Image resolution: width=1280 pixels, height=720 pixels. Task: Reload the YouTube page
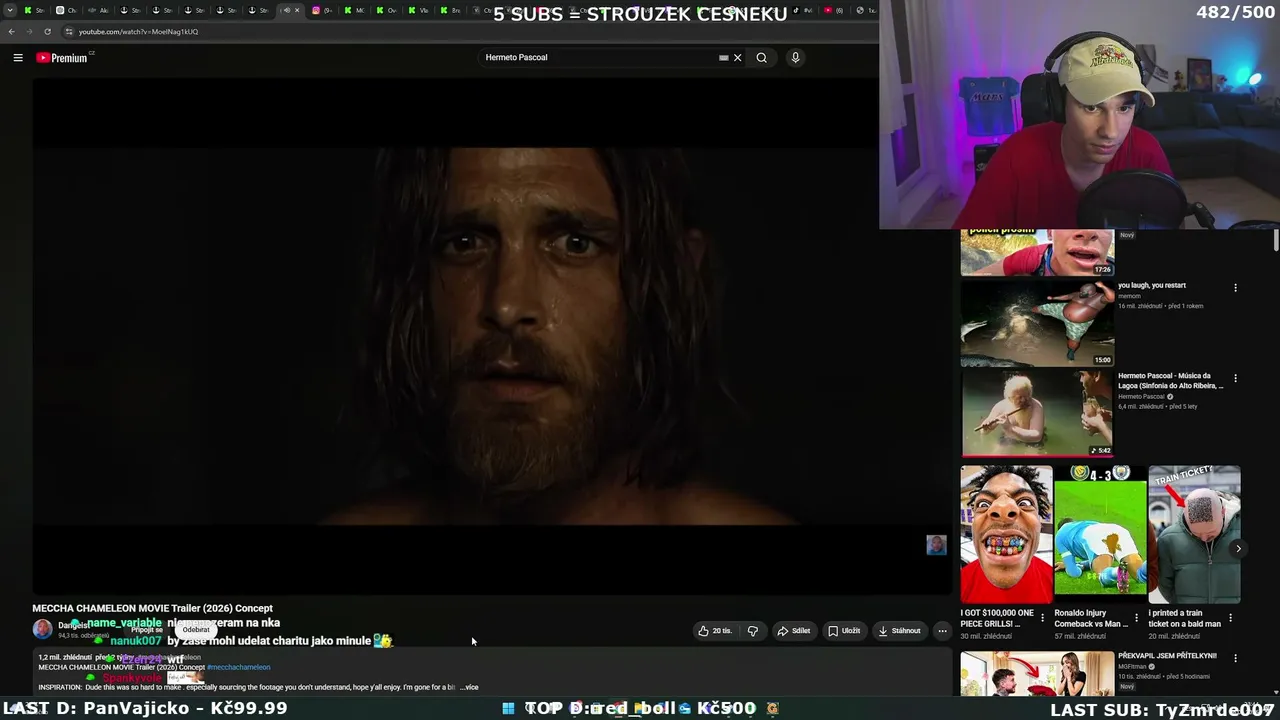[x=46, y=32]
